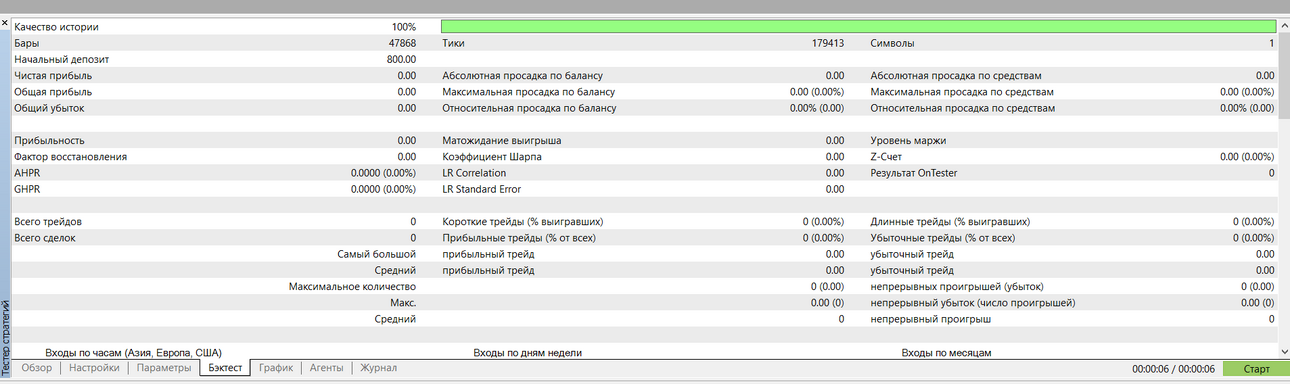Viewport: 1290px width, 384px height.
Task: Click the Прибыльность label
Action: click(x=49, y=140)
